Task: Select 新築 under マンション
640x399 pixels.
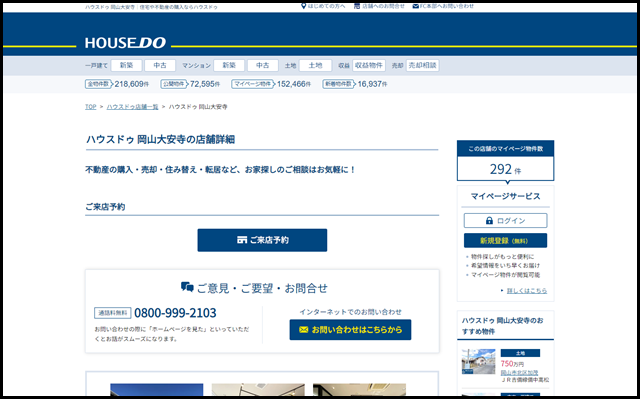Action: click(229, 65)
